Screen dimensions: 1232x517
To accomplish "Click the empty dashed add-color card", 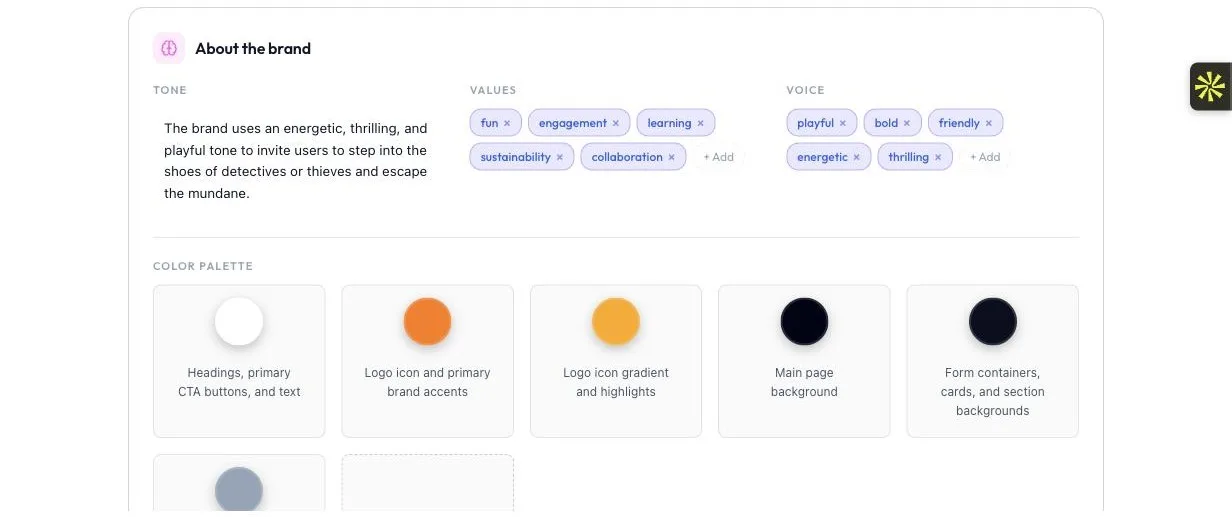I will click(x=428, y=485).
